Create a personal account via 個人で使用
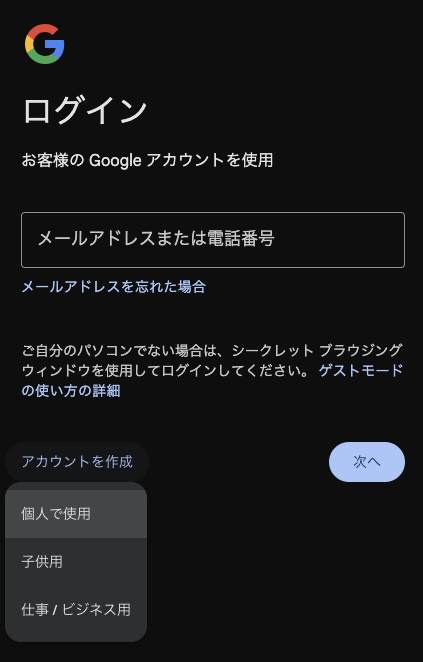Screen dimensions: 423x662 (x=76, y=514)
